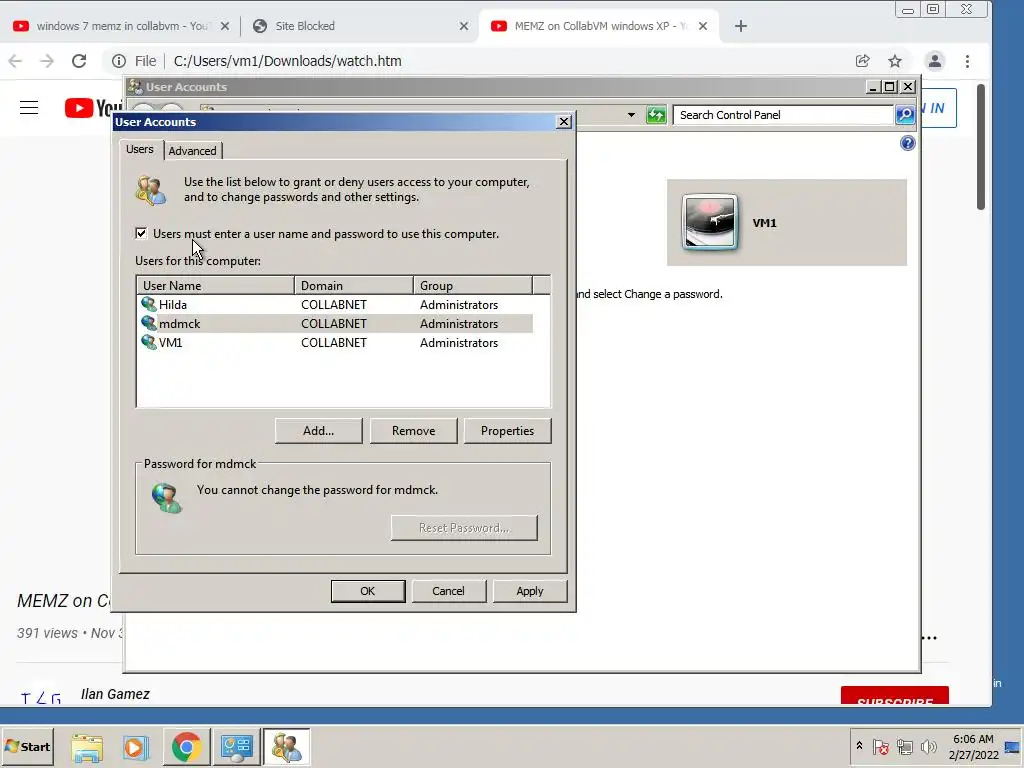1024x768 pixels.
Task: Open the Chrome profile avatar
Action: (935, 61)
